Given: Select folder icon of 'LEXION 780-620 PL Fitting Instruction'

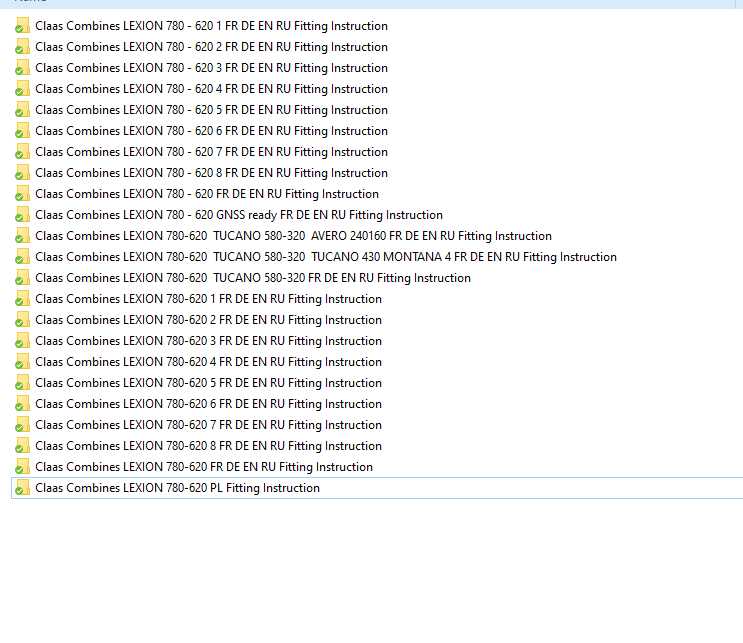Looking at the screenshot, I should [x=22, y=488].
